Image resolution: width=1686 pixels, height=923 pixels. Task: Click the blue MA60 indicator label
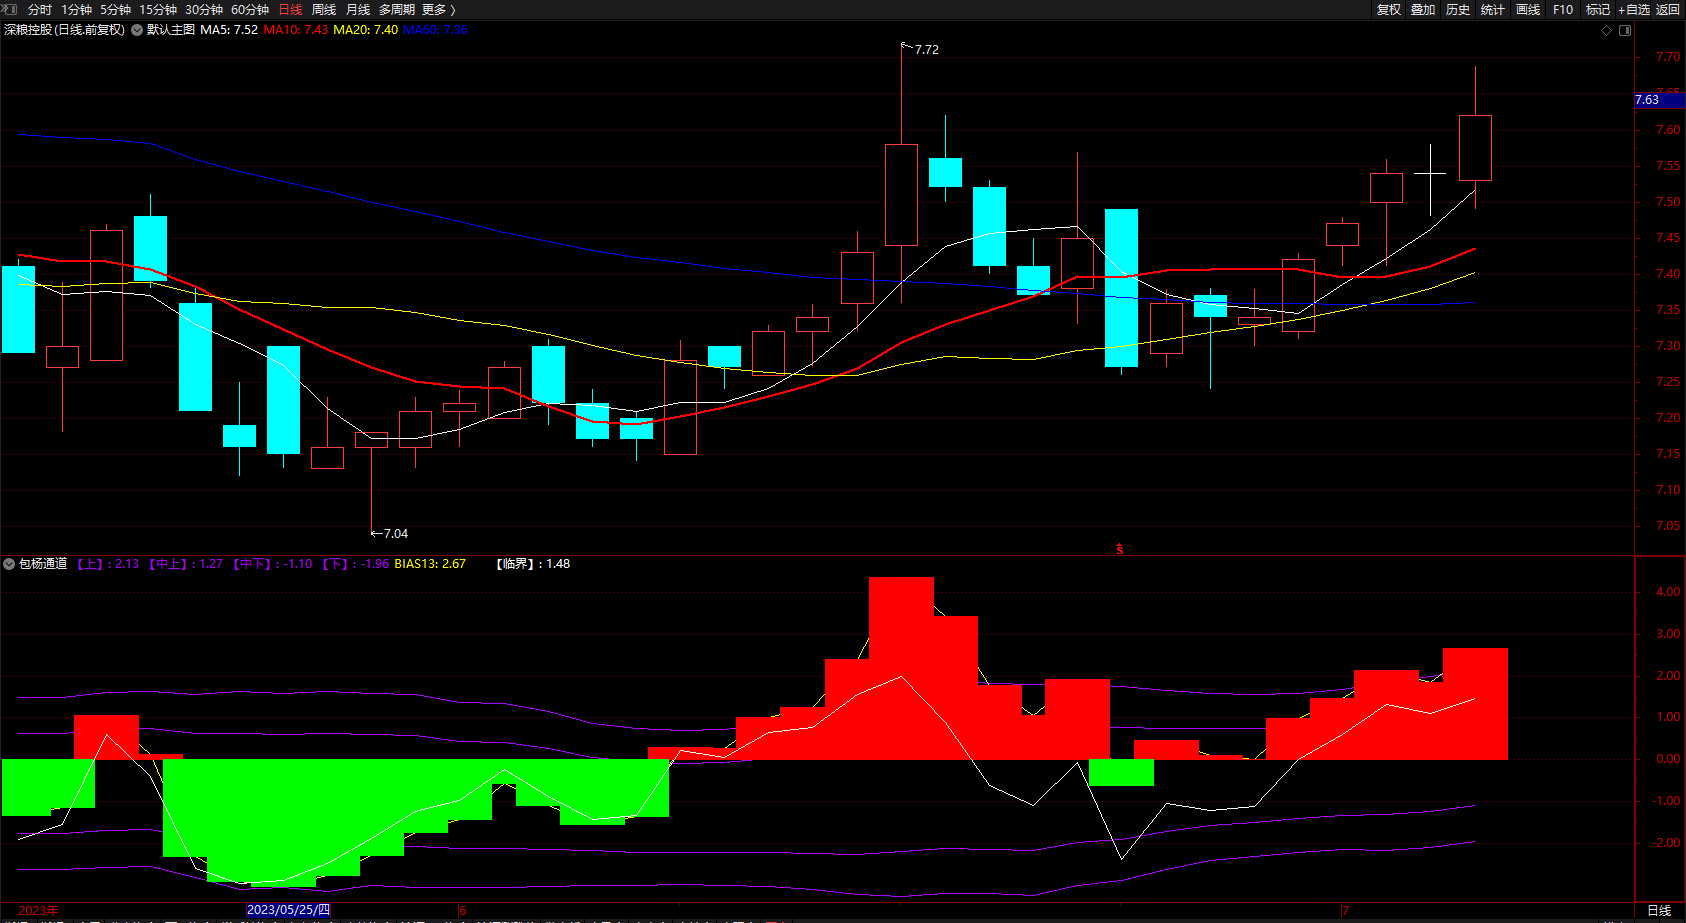(435, 30)
